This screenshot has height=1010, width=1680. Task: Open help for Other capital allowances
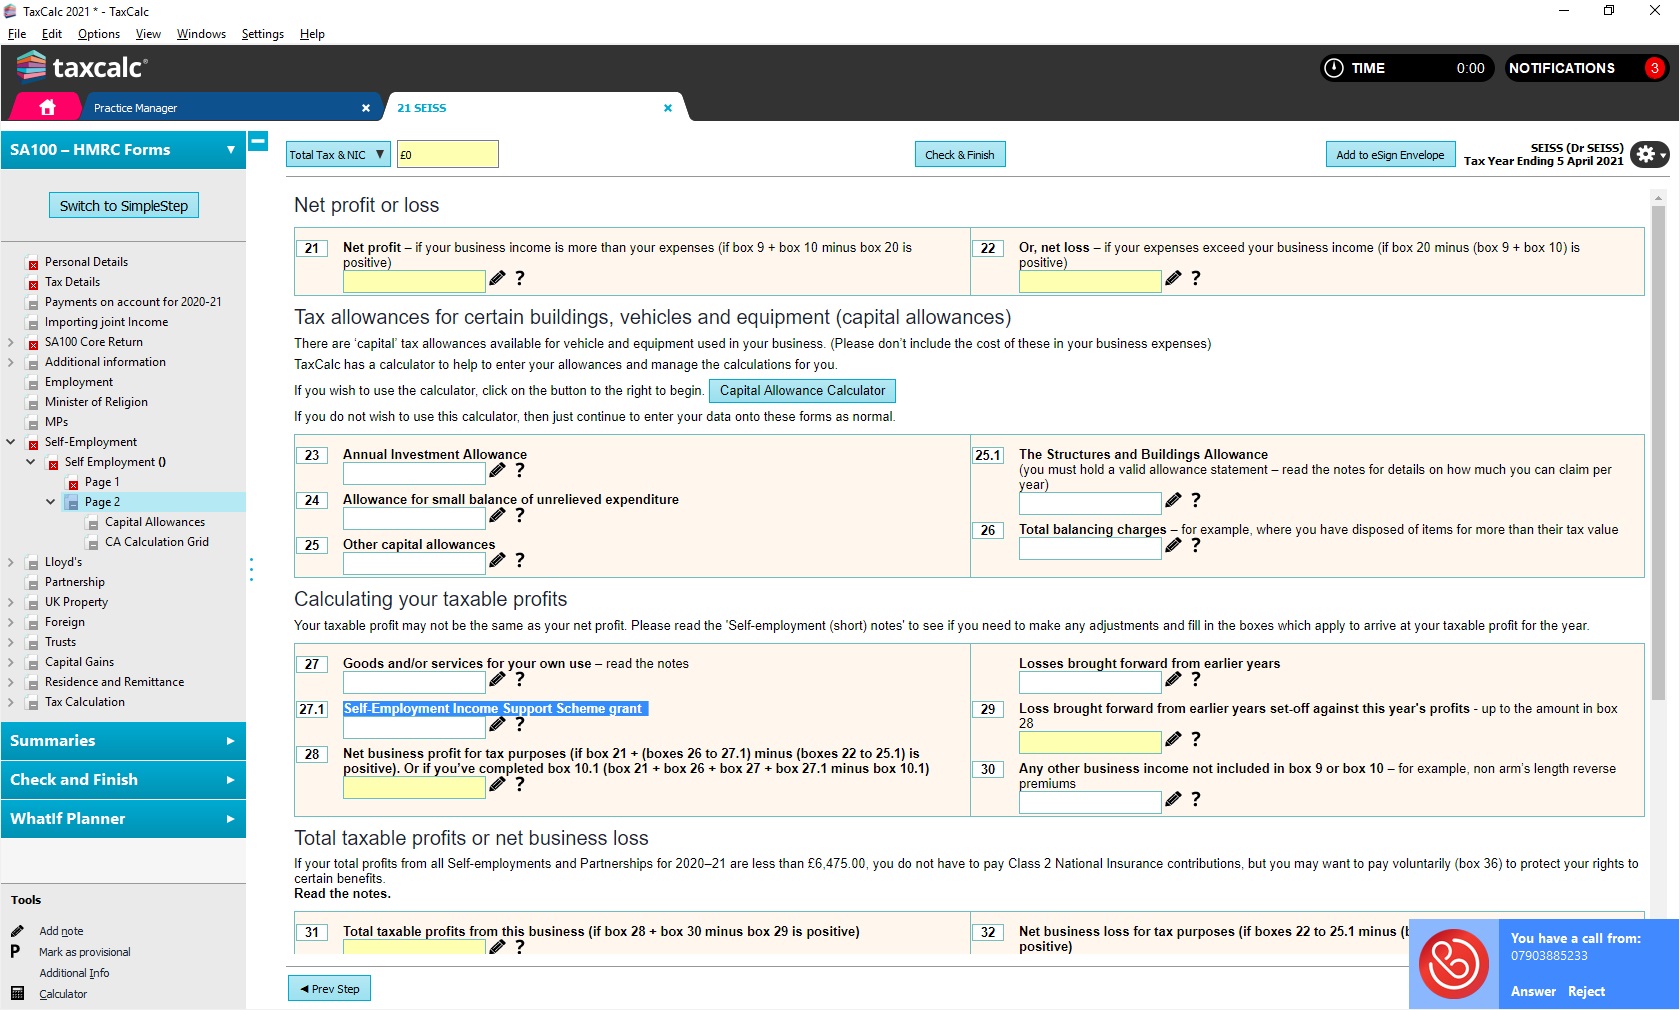(520, 560)
